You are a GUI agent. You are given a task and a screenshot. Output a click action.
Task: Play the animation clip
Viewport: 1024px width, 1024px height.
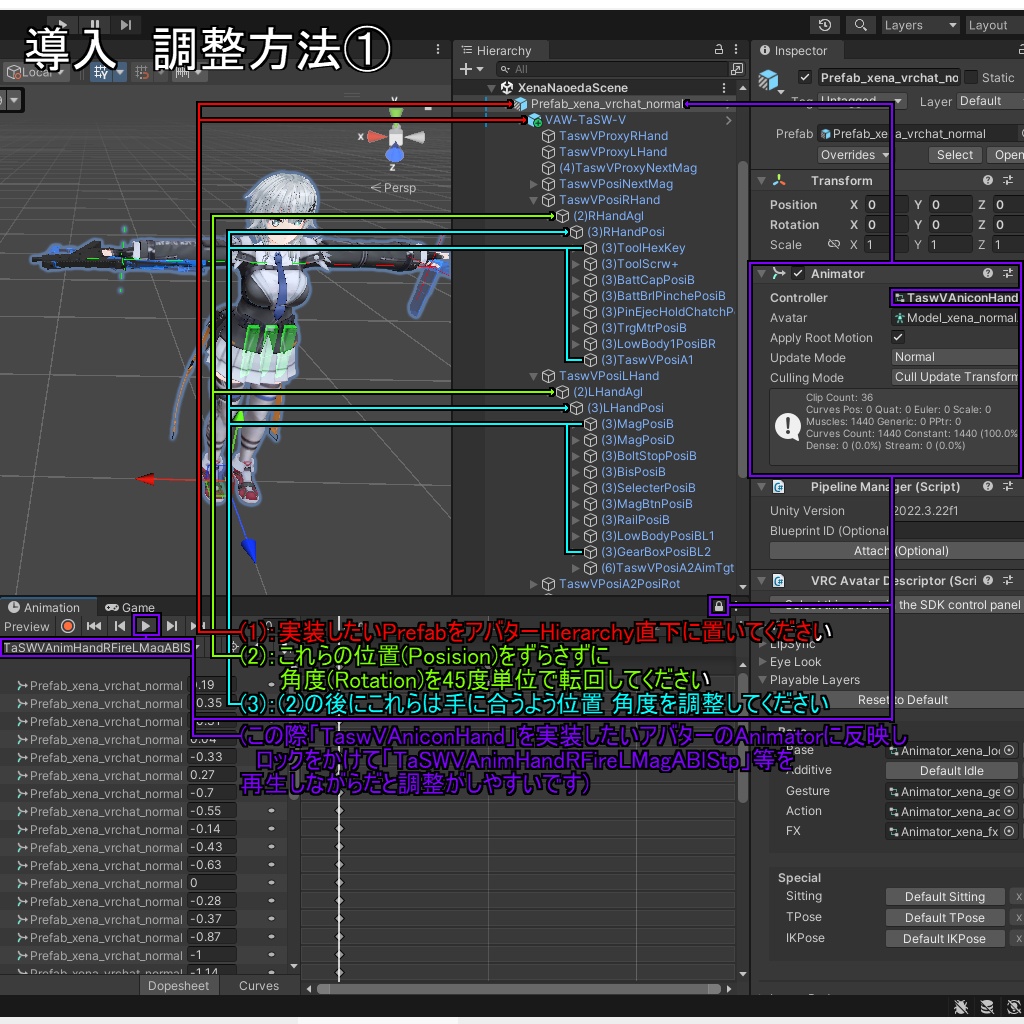coord(146,626)
